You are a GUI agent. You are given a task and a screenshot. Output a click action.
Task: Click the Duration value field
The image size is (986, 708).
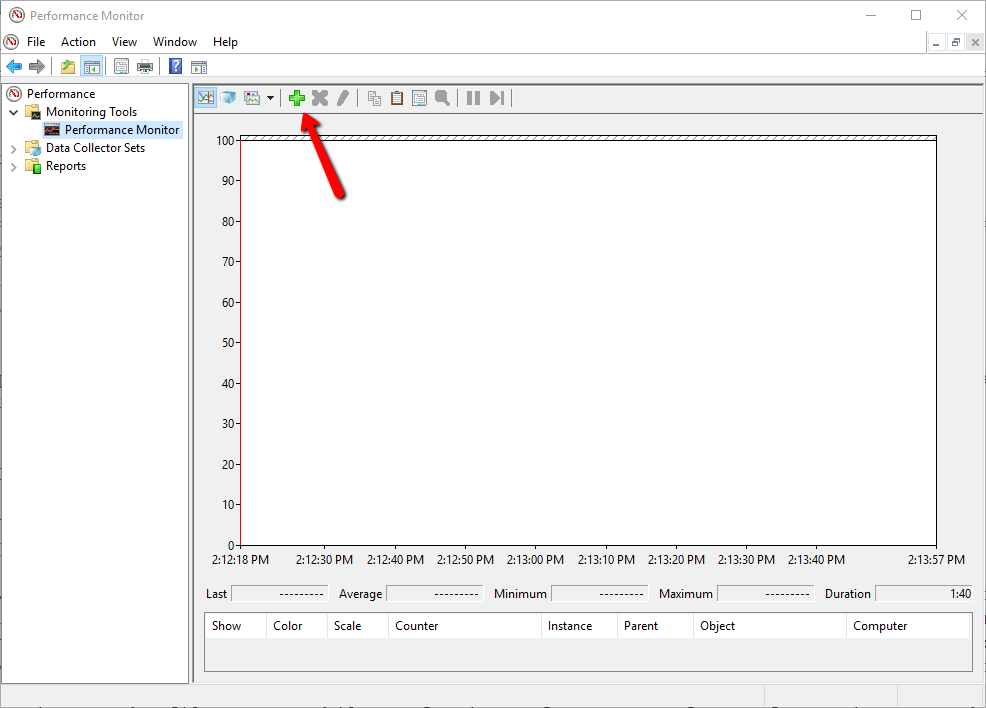pos(924,594)
